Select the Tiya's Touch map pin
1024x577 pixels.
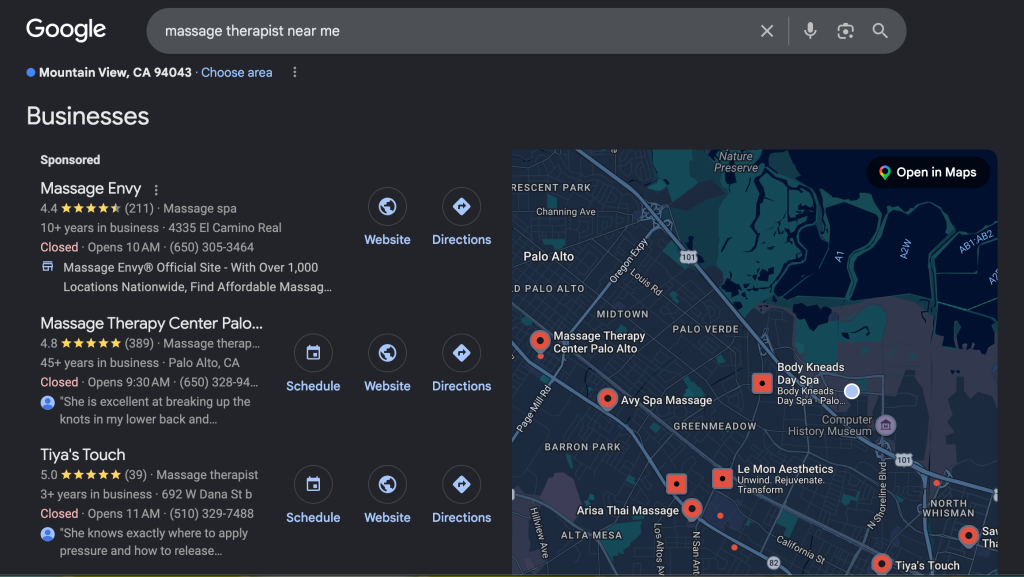tap(881, 563)
